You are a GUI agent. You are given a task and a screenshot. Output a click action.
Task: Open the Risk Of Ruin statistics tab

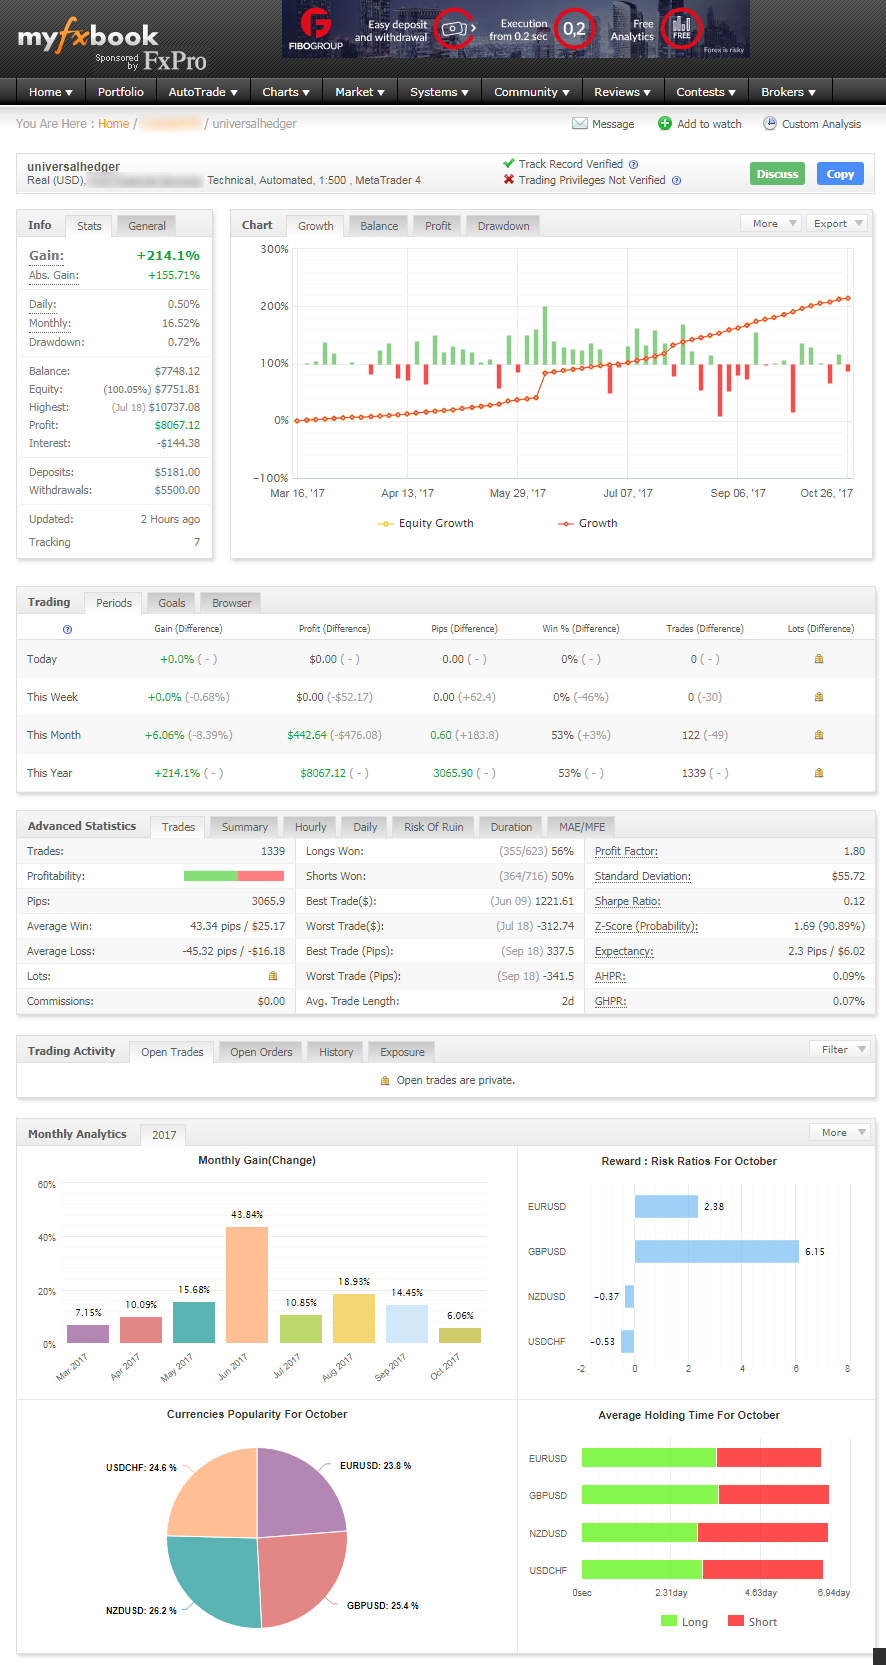(433, 827)
